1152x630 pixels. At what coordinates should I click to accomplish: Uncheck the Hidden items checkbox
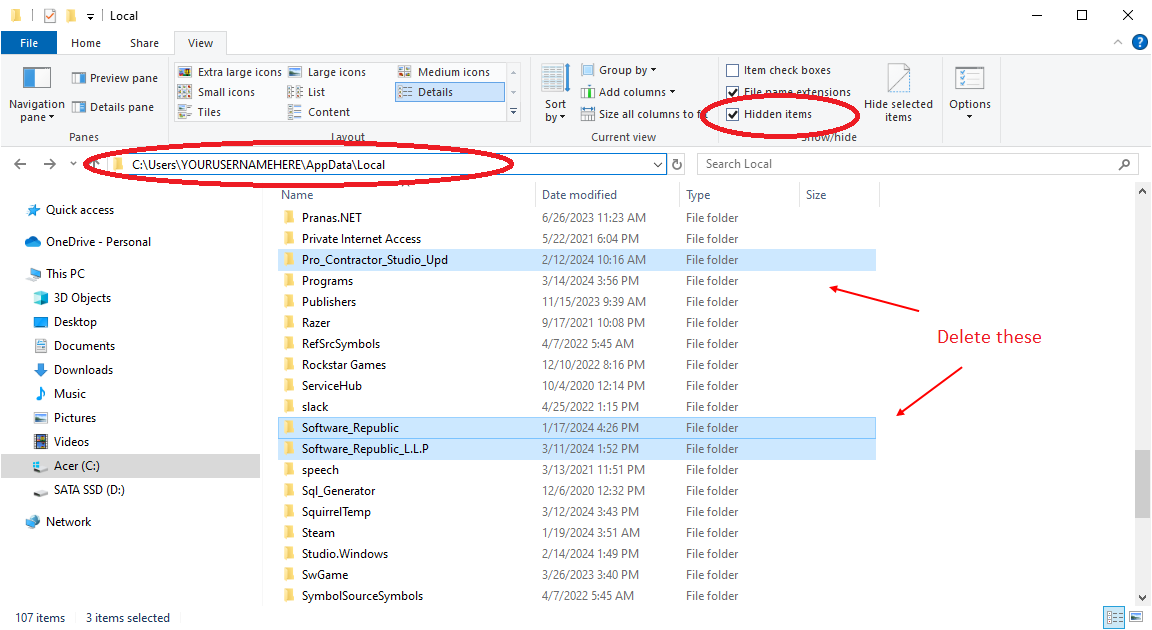[733, 114]
